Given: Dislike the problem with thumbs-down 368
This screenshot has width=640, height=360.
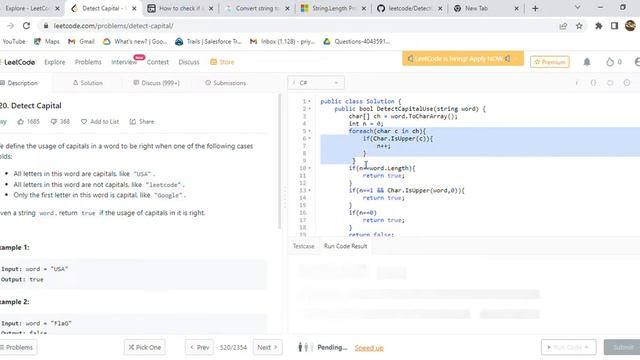Looking at the screenshot, I should [x=60, y=122].
